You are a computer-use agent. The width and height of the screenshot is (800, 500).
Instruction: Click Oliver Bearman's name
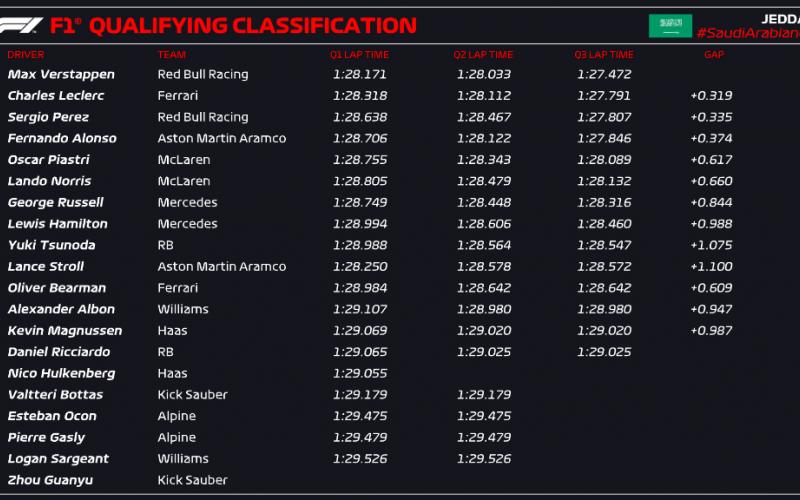(x=57, y=288)
